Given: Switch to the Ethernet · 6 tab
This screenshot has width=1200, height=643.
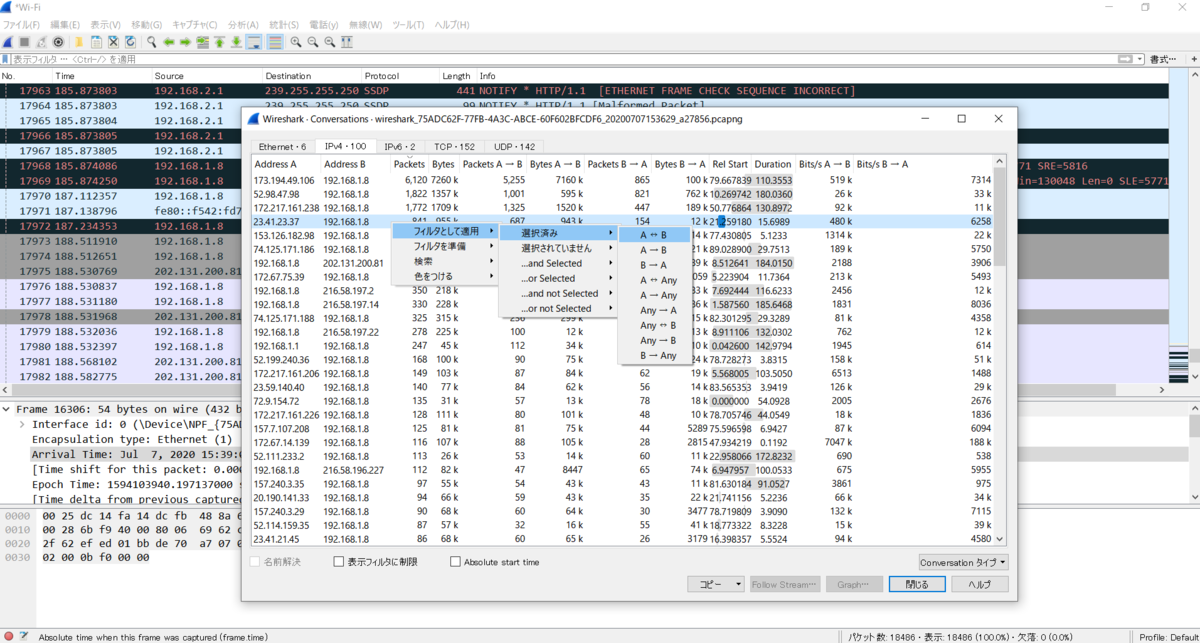Looking at the screenshot, I should click(283, 147).
